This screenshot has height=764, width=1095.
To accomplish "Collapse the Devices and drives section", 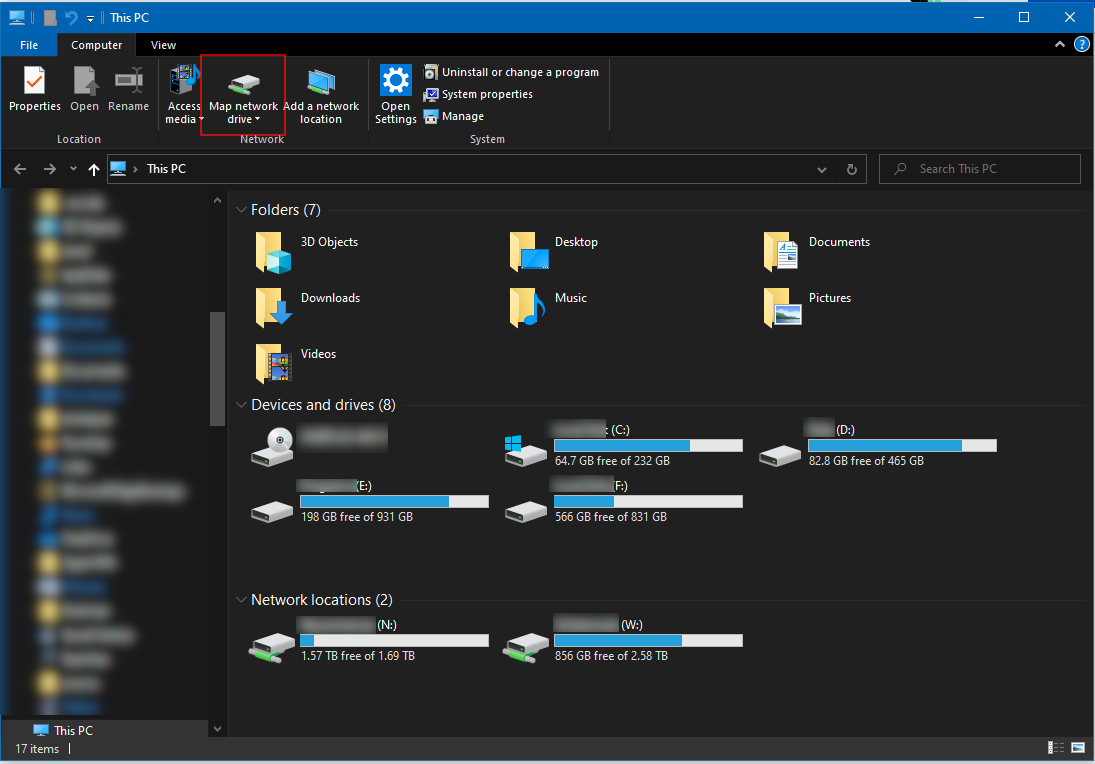I will point(240,405).
